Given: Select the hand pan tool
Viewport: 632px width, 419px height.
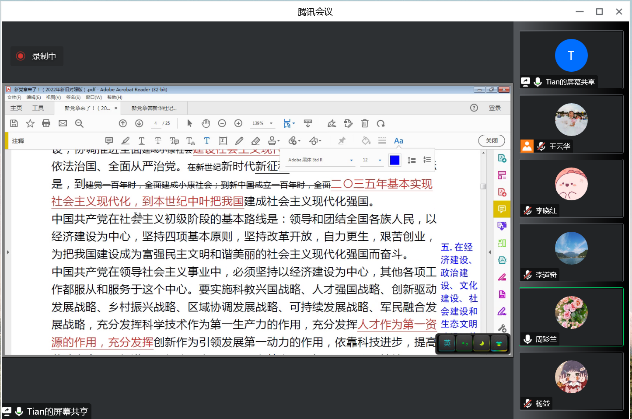Looking at the screenshot, I should 204,123.
